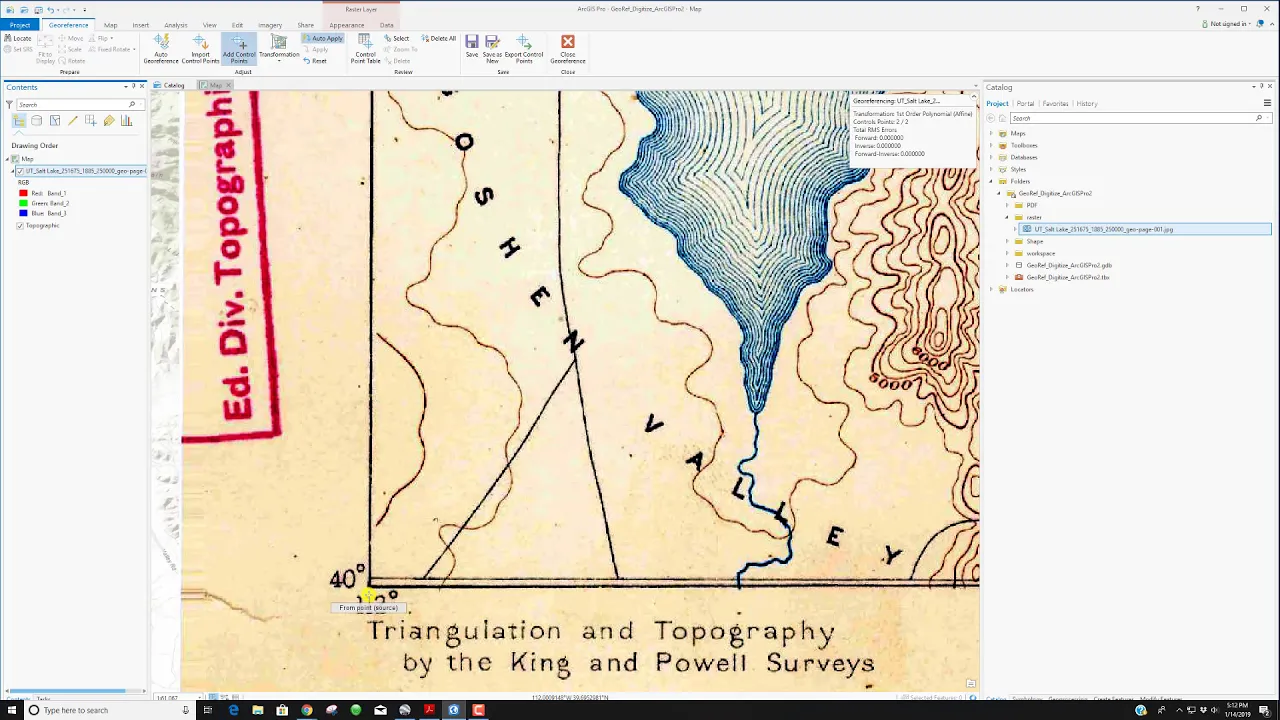Collapse the Folders node in Catalog

(991, 181)
